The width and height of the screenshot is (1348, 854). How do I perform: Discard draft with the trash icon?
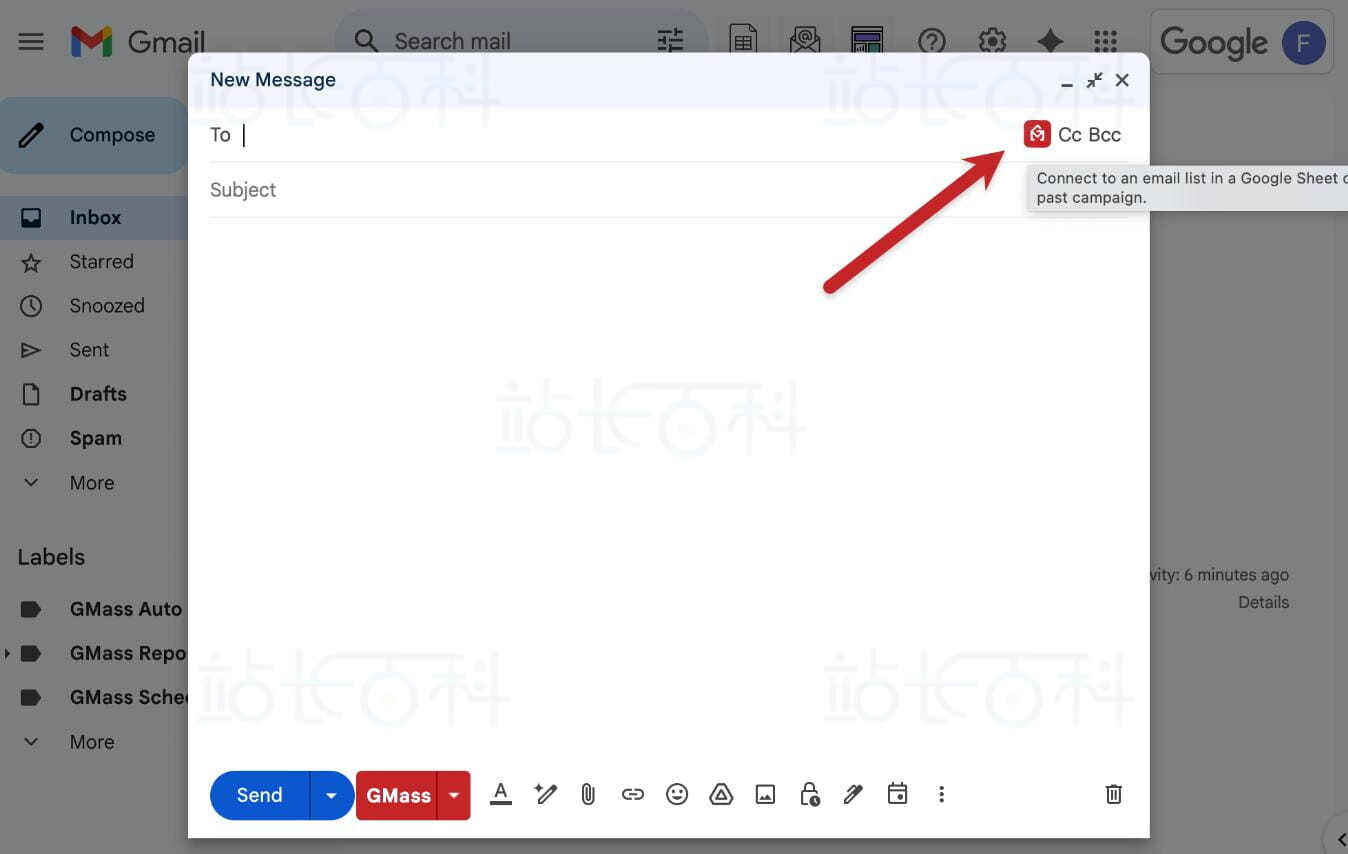pyautogui.click(x=1113, y=794)
